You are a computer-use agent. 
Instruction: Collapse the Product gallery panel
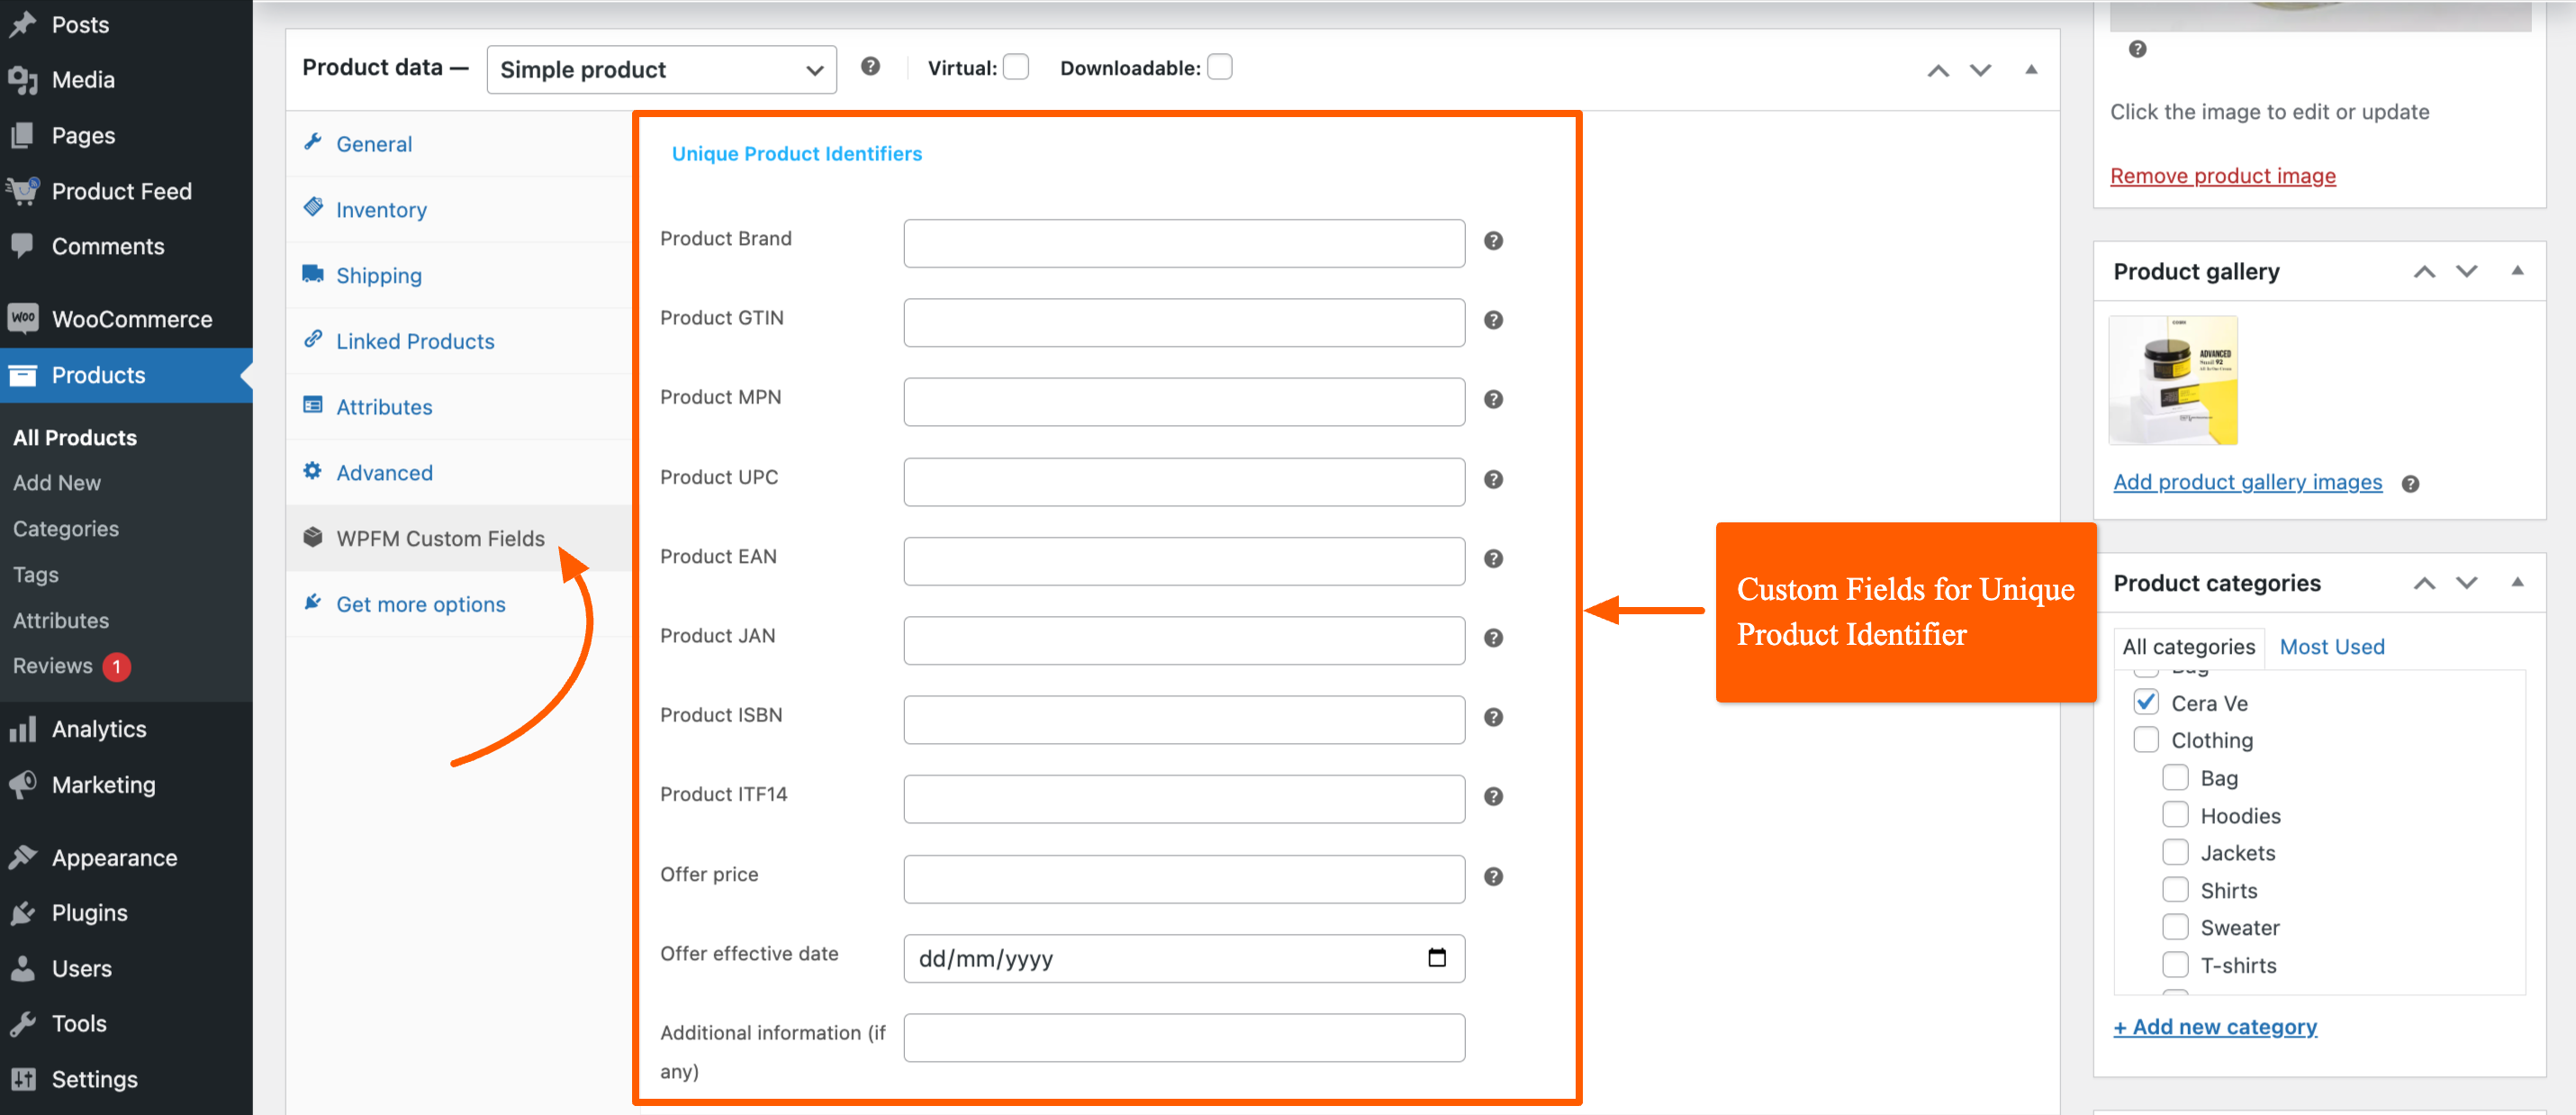point(2517,271)
